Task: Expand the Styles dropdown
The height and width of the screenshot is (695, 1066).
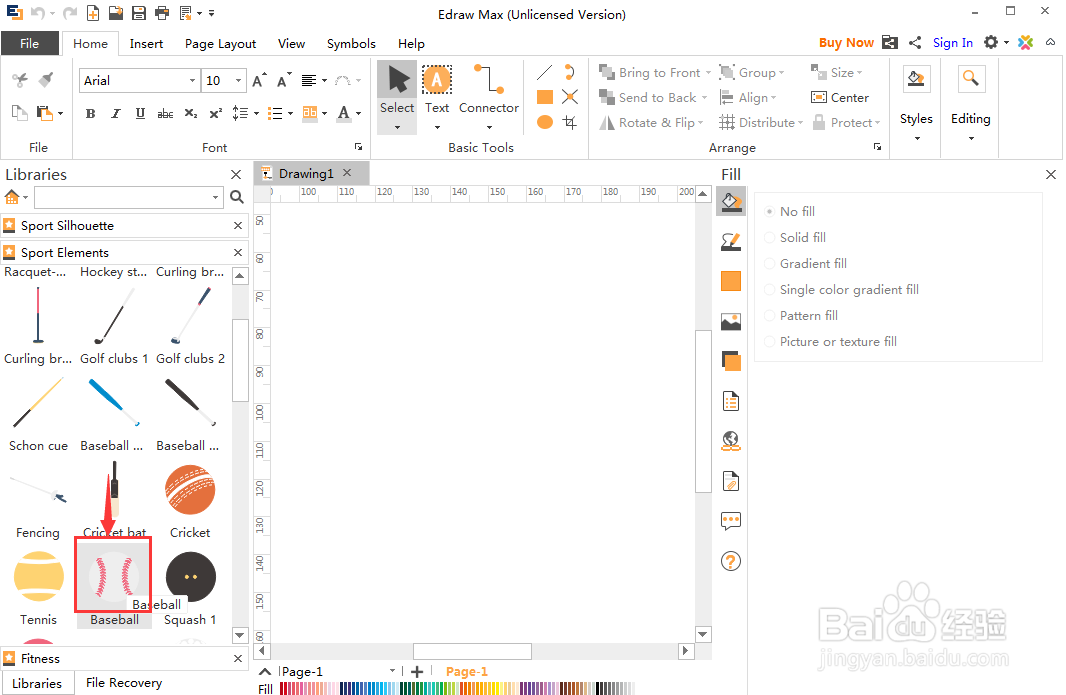Action: click(x=916, y=139)
